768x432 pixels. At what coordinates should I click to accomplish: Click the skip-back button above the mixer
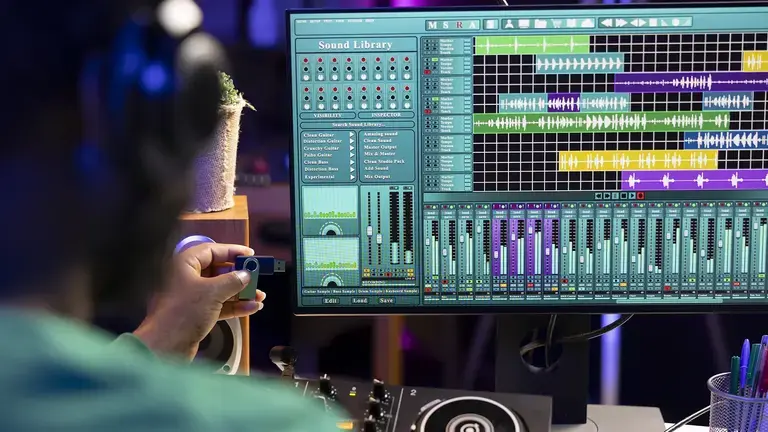click(x=598, y=196)
